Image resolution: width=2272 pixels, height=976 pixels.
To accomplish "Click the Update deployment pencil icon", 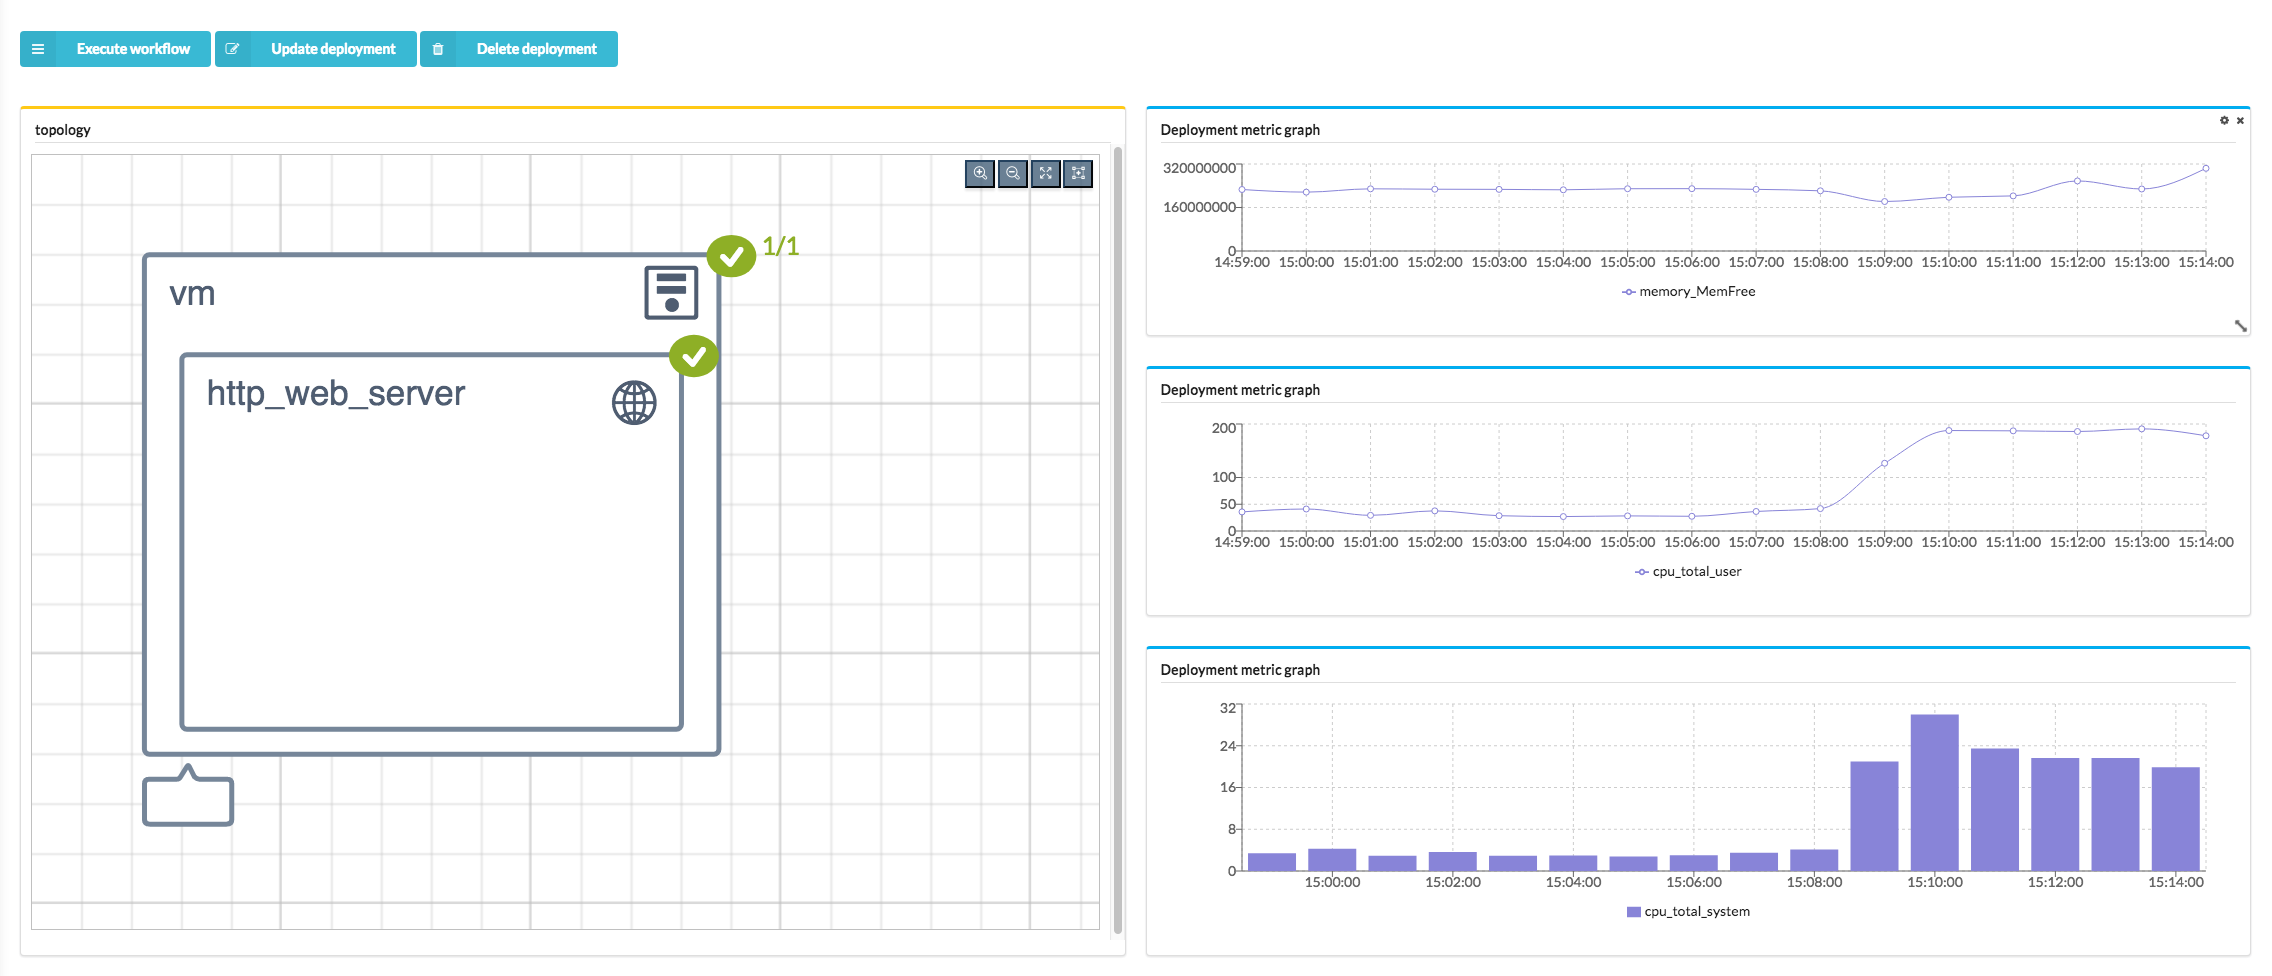I will point(232,49).
